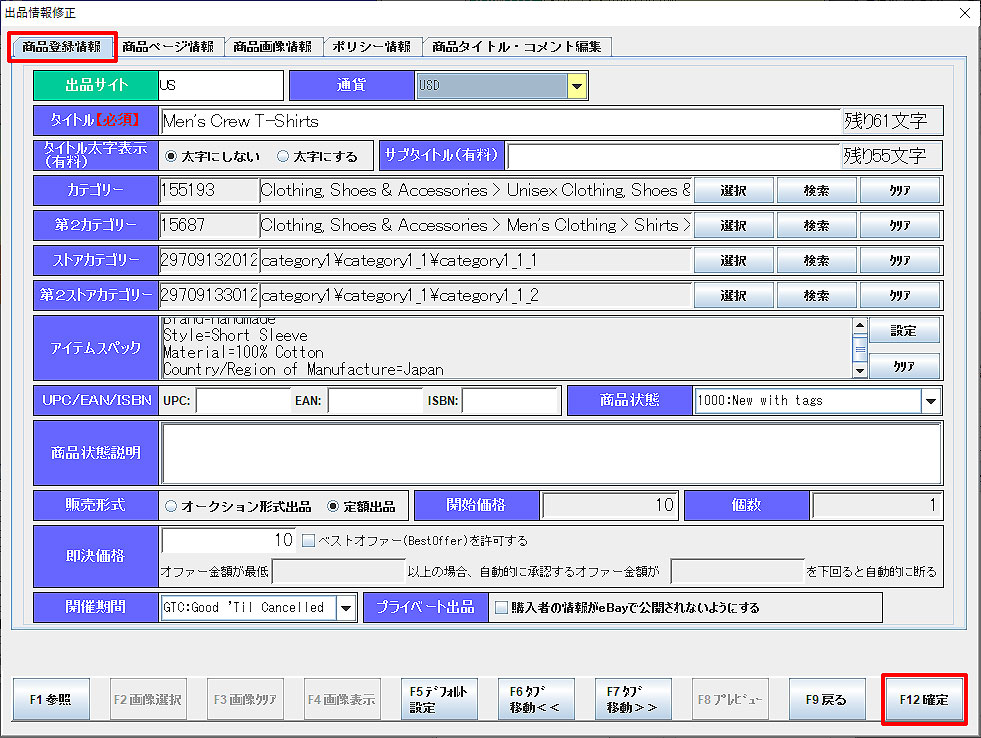The image size is (981, 738).
Task: Tick the private listing buyer-info checkbox
Action: 502,608
